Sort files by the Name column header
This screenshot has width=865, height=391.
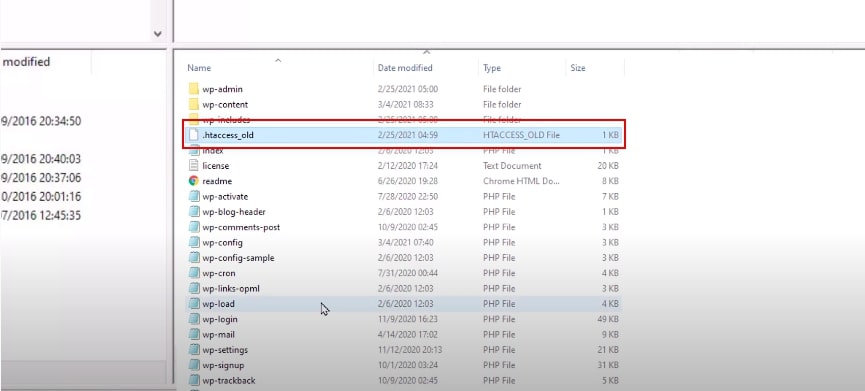tap(199, 68)
